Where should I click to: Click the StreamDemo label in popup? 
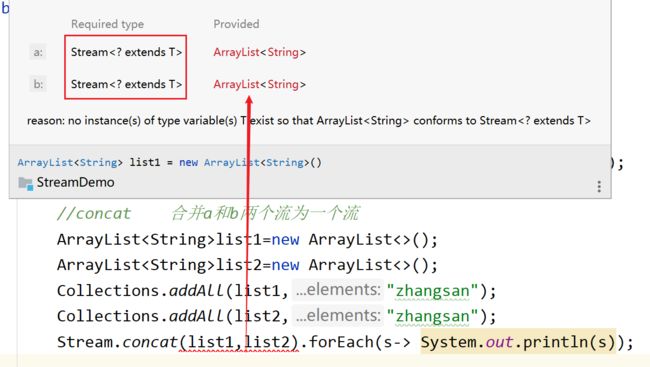75,182
